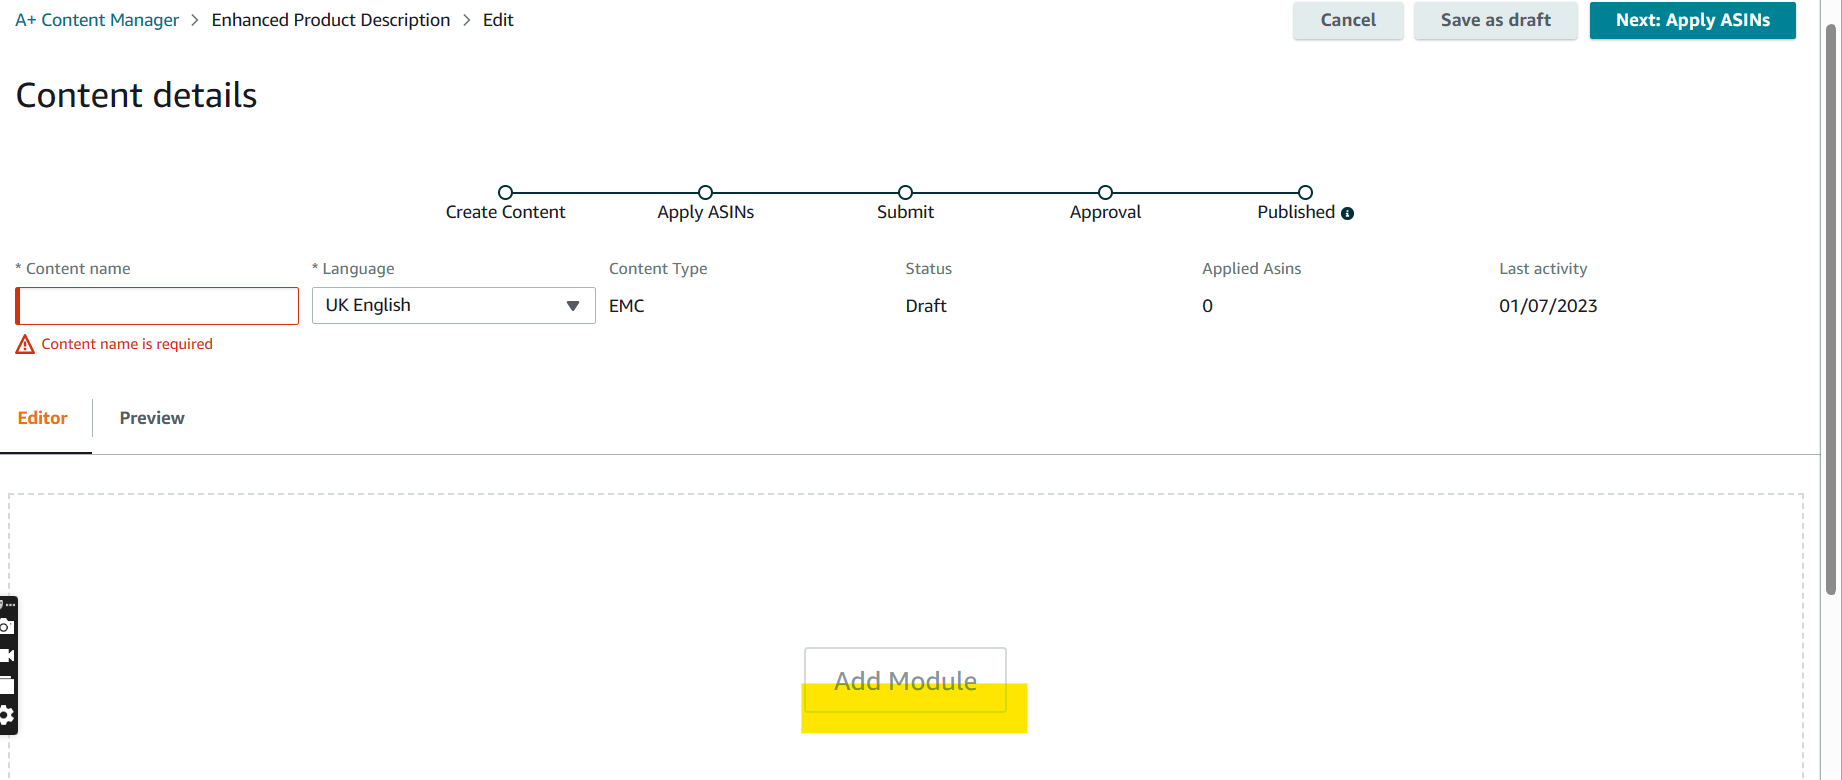Screen dimensions: 1842x780
Task: Switch to the Preview tab
Action: coord(152,418)
